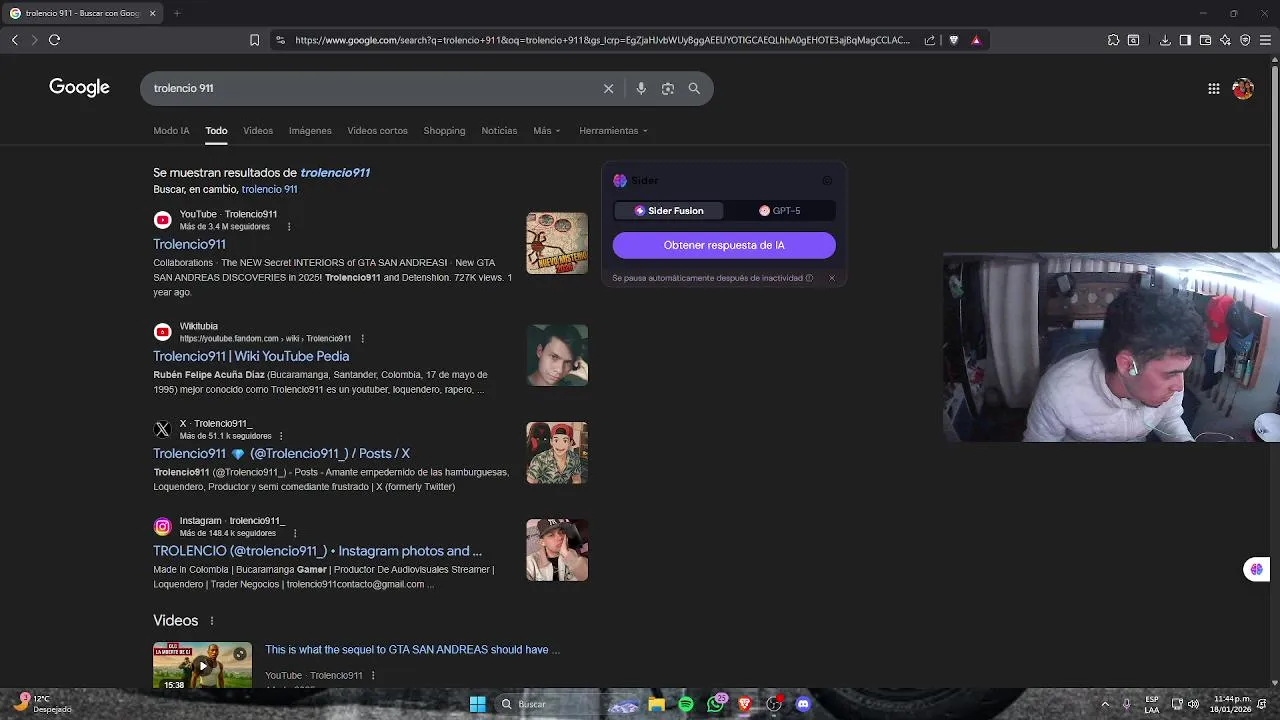
Task: Open the volume control in tray
Action: [x=1193, y=704]
